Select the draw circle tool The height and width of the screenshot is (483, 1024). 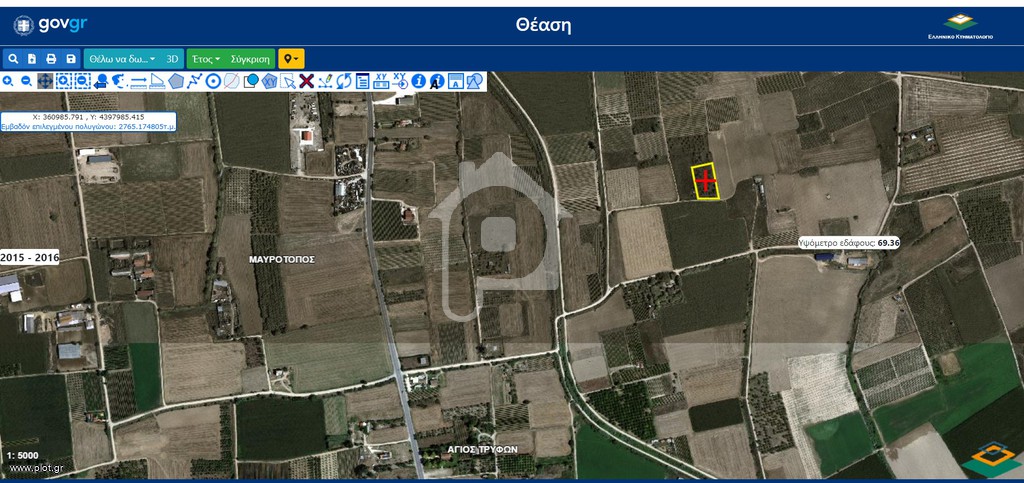click(x=213, y=81)
